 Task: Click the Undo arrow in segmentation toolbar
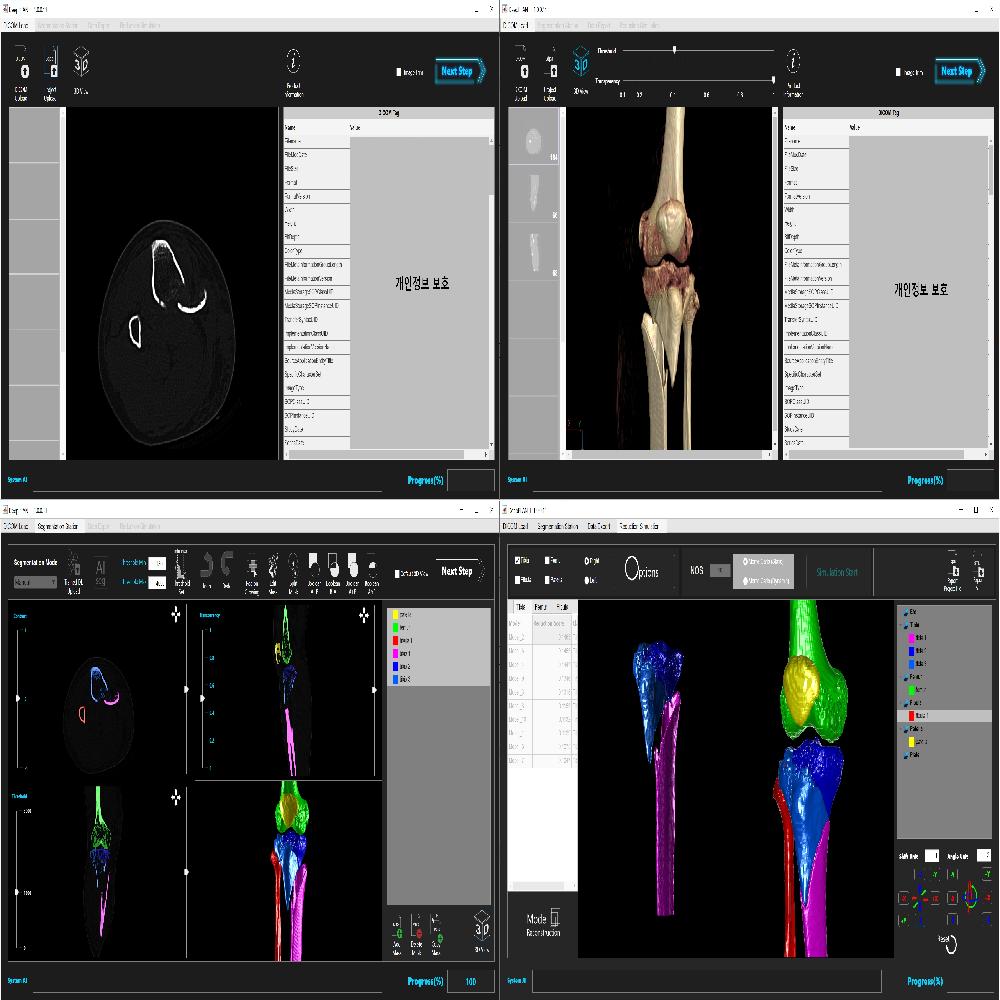pyautogui.click(x=206, y=566)
